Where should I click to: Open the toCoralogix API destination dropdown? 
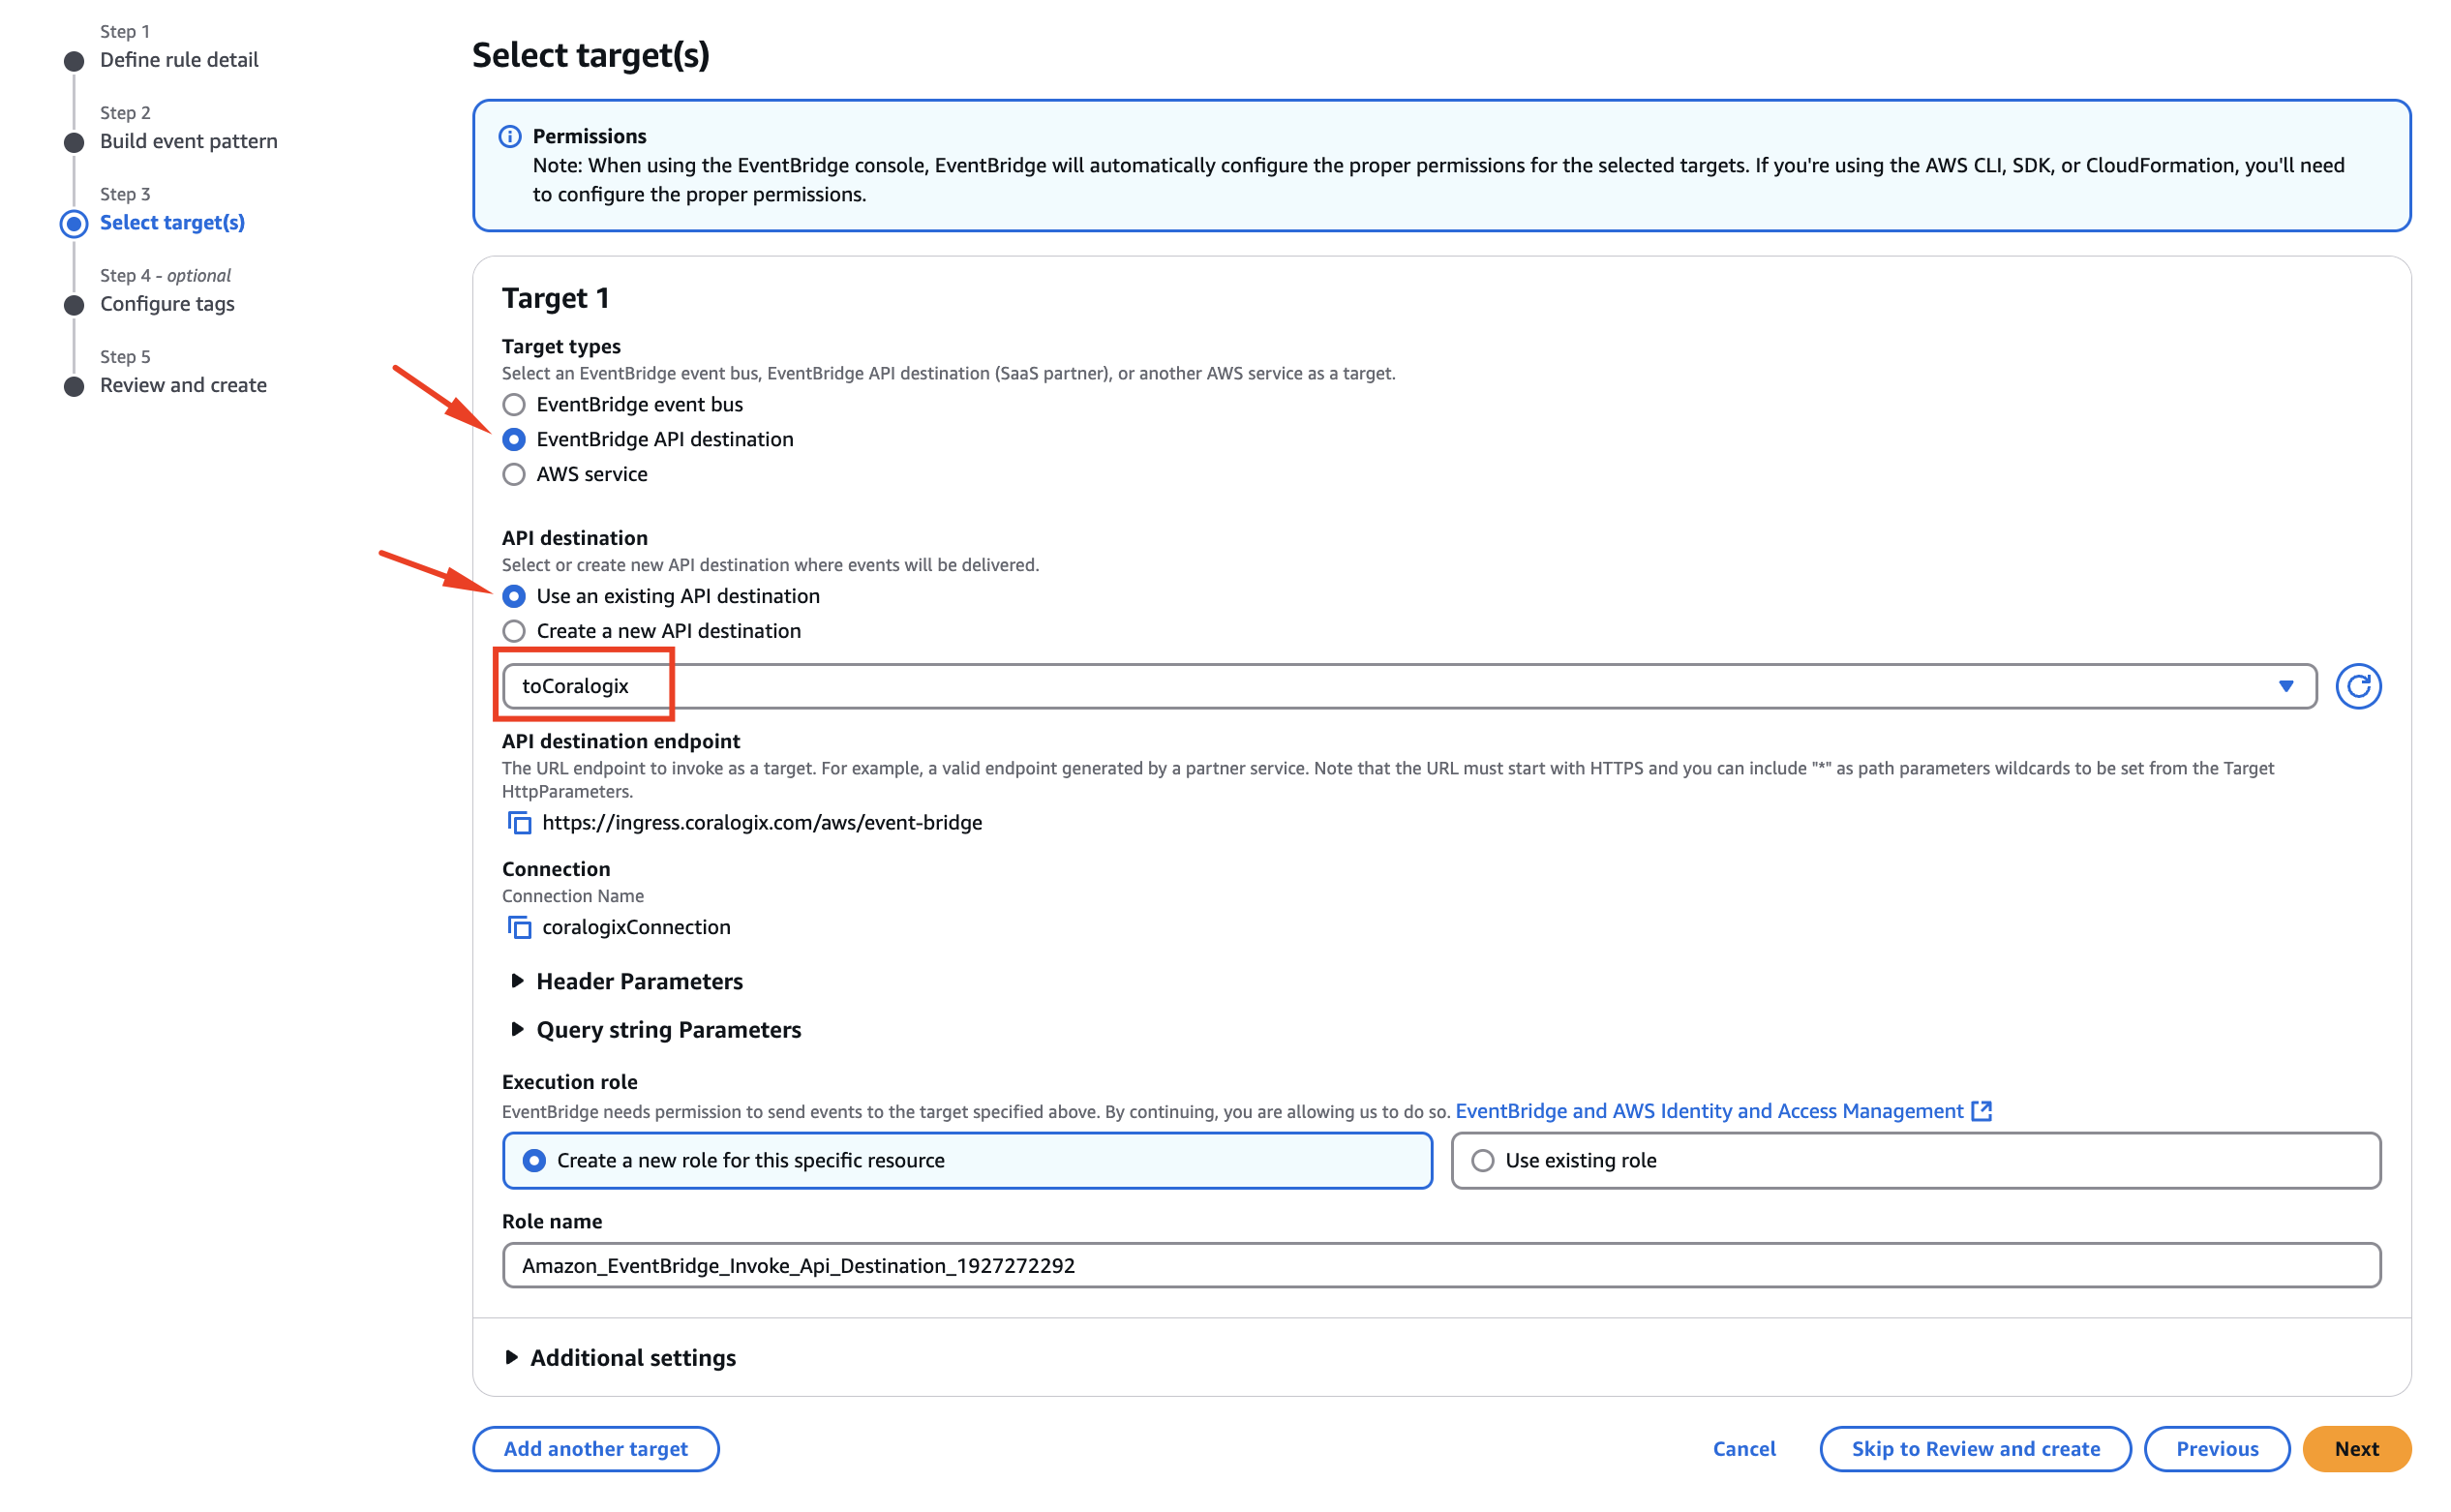1409,686
